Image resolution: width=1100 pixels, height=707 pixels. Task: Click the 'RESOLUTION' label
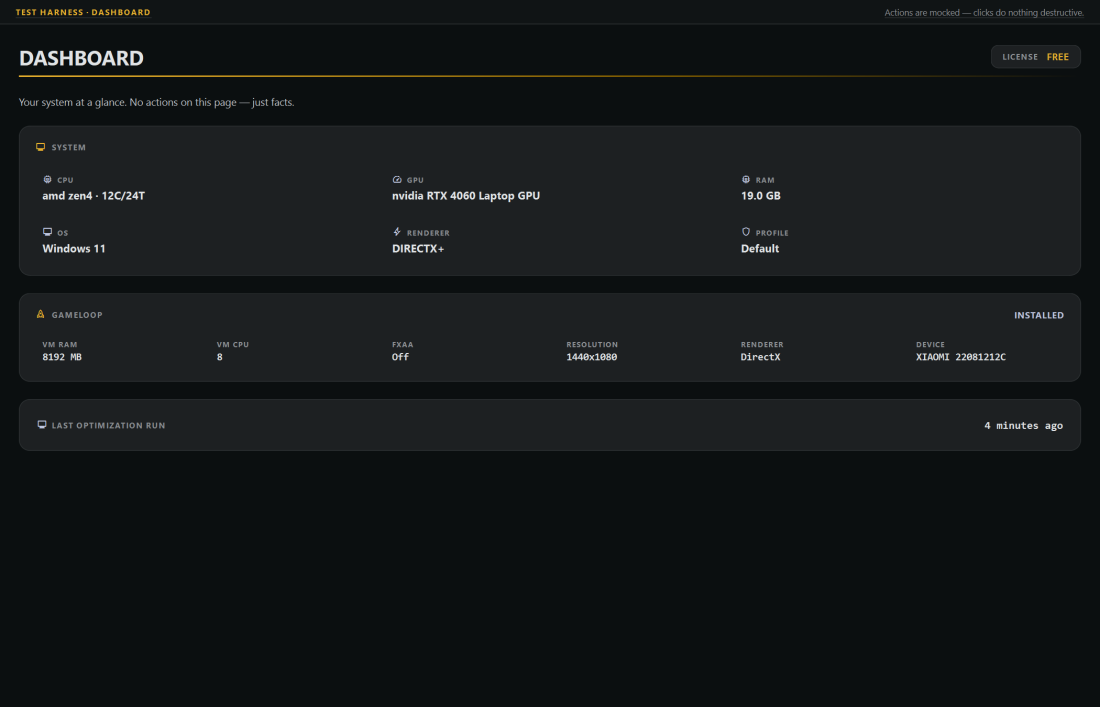(x=592, y=345)
